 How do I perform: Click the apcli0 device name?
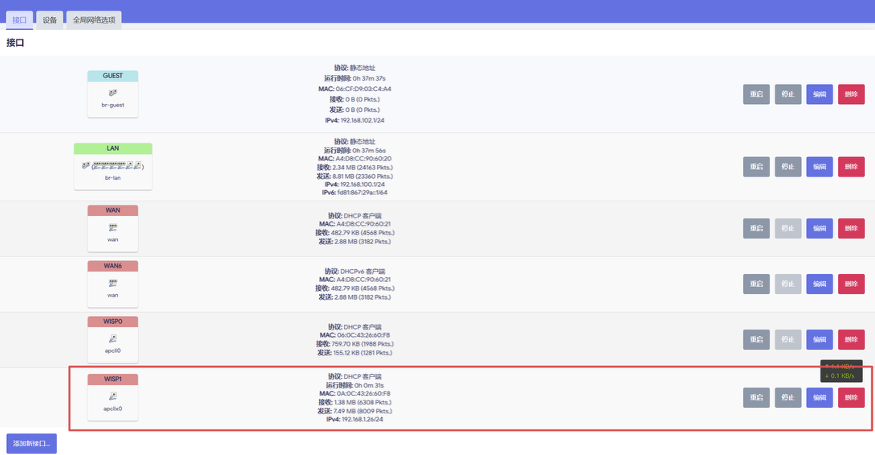tap(113, 351)
